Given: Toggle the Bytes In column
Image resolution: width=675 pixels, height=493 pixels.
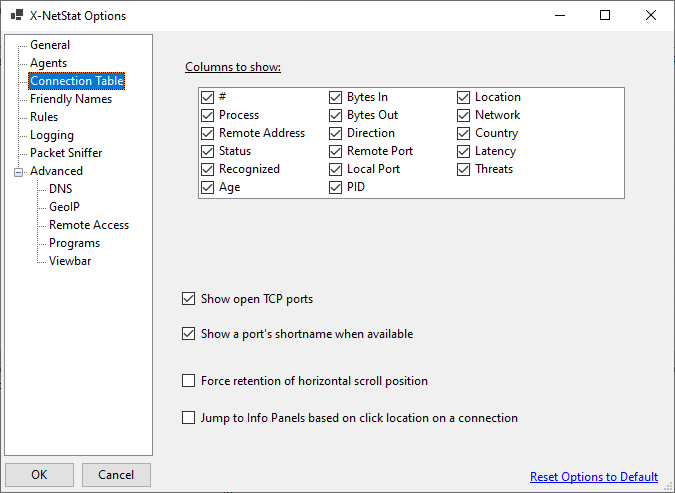Looking at the screenshot, I should point(335,97).
